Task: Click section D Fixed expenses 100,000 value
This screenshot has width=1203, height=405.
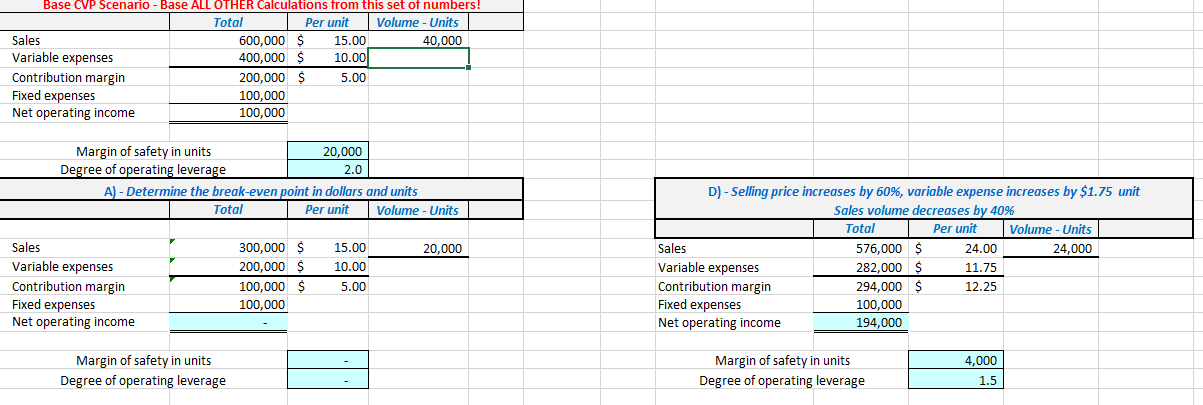Action: coord(860,304)
